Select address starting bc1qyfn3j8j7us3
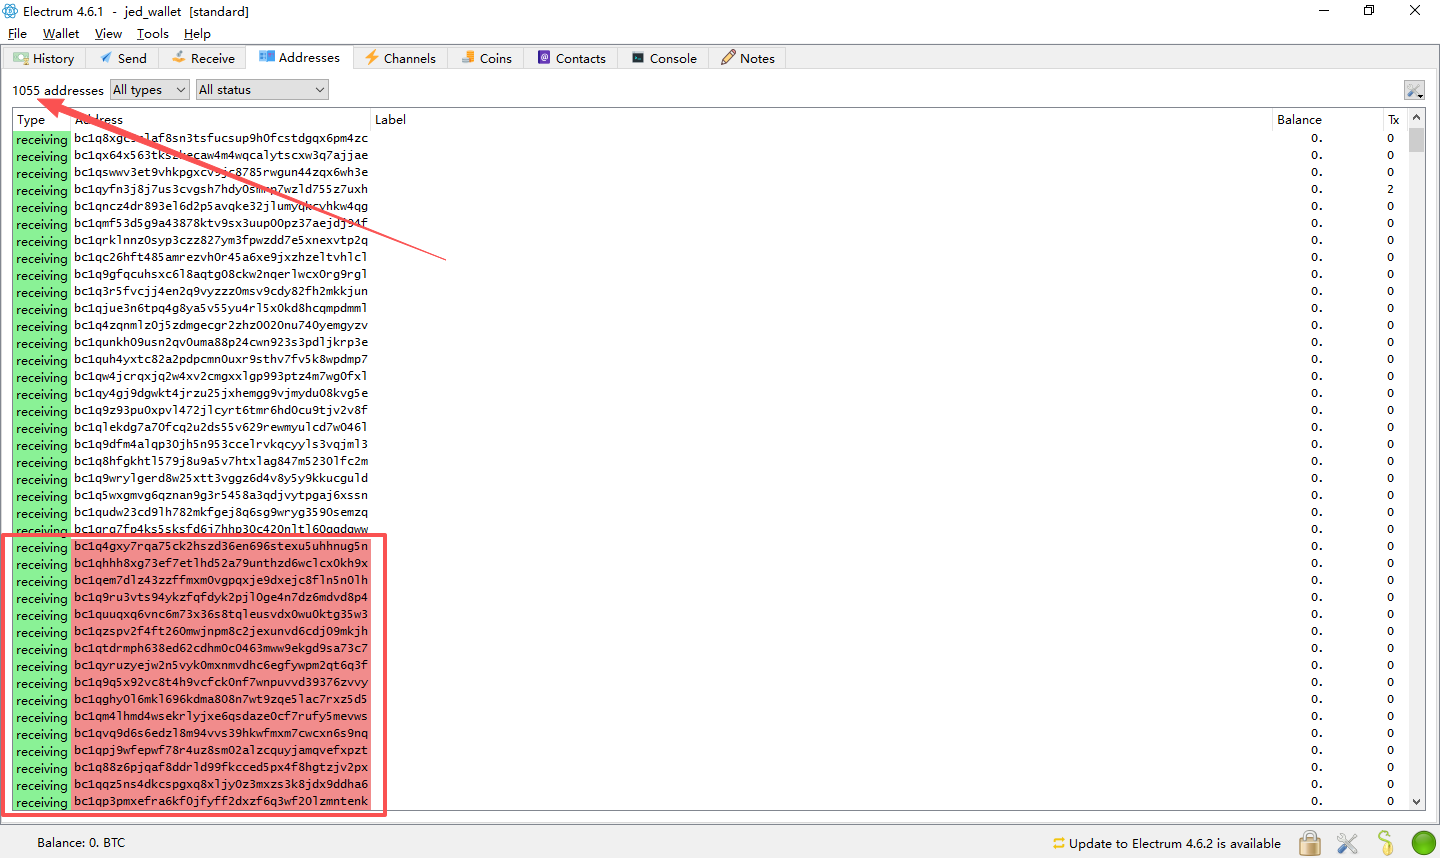Viewport: 1440px width, 858px height. tap(221, 189)
